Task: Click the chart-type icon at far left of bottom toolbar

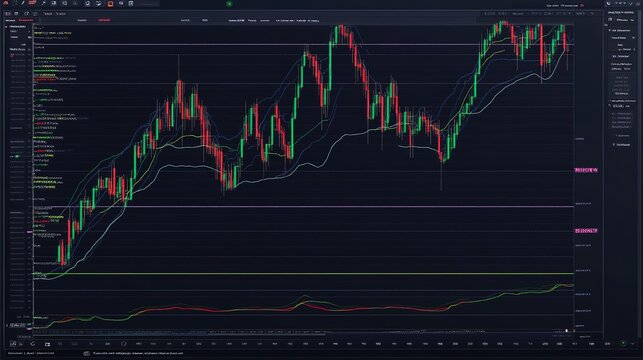Action: pos(13,344)
